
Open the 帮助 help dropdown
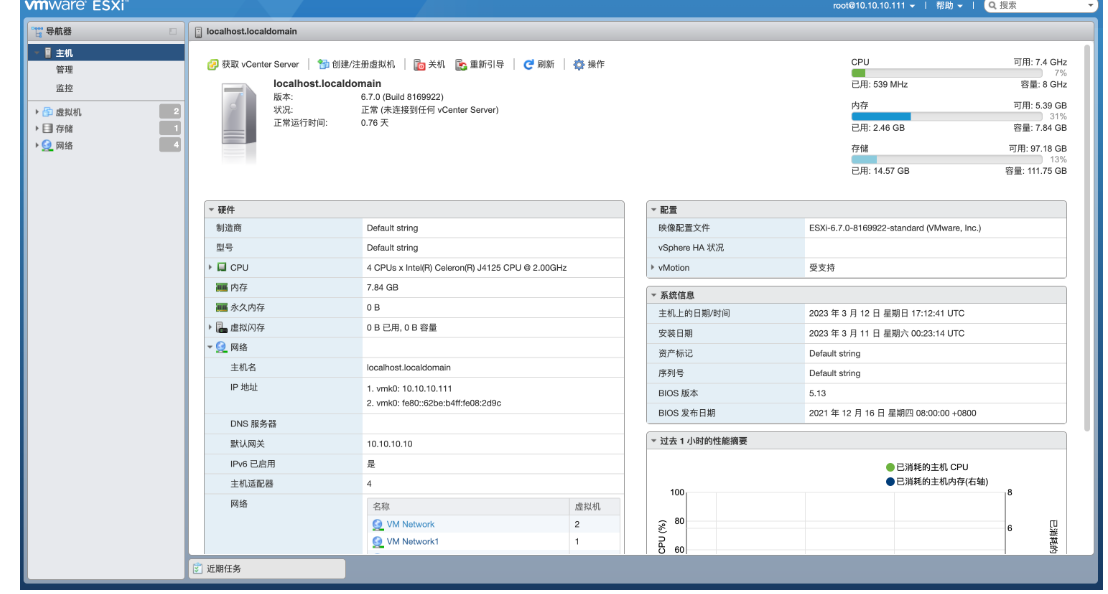(x=949, y=6)
